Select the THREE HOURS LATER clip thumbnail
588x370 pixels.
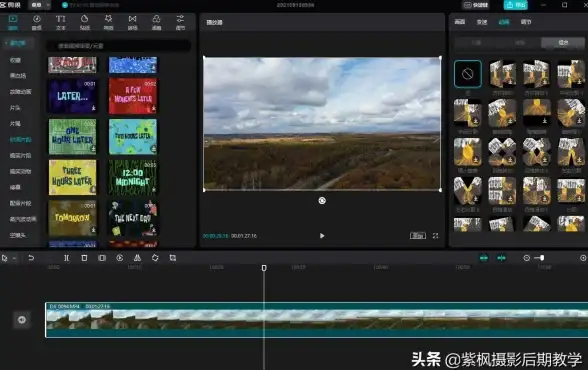tap(72, 177)
